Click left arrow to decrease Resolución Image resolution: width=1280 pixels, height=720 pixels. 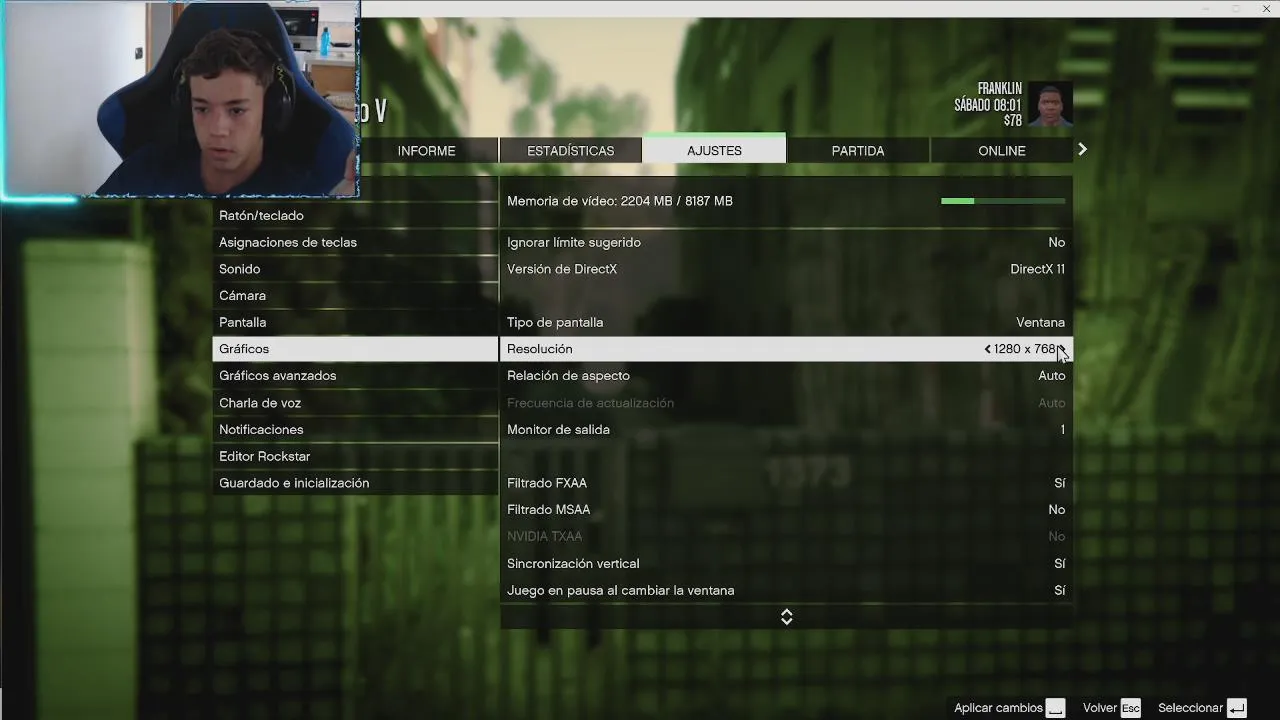pos(987,349)
